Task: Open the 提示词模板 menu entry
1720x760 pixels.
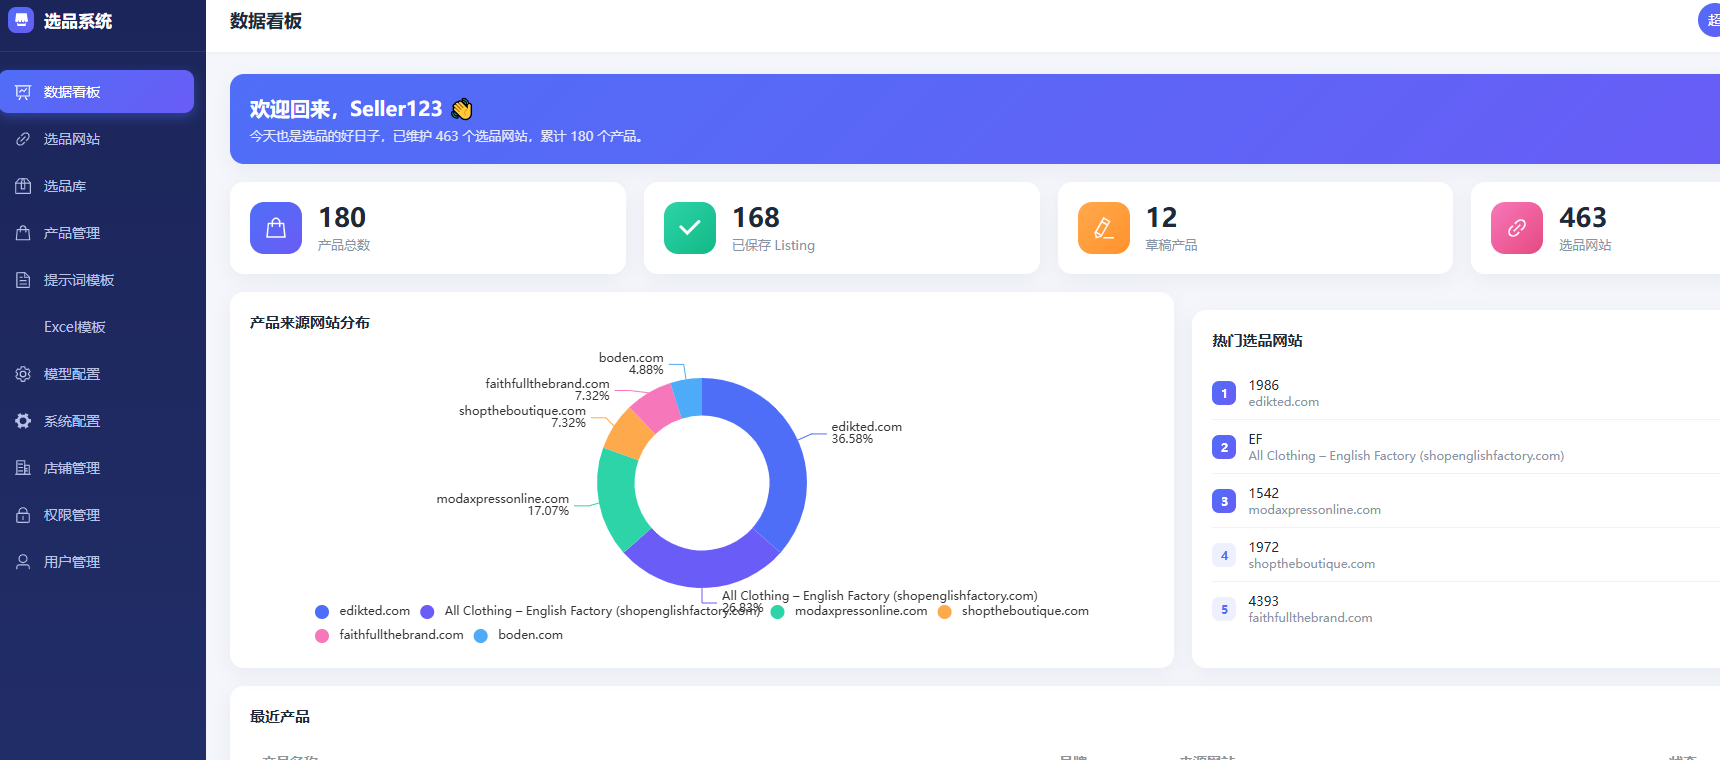Action: point(97,280)
